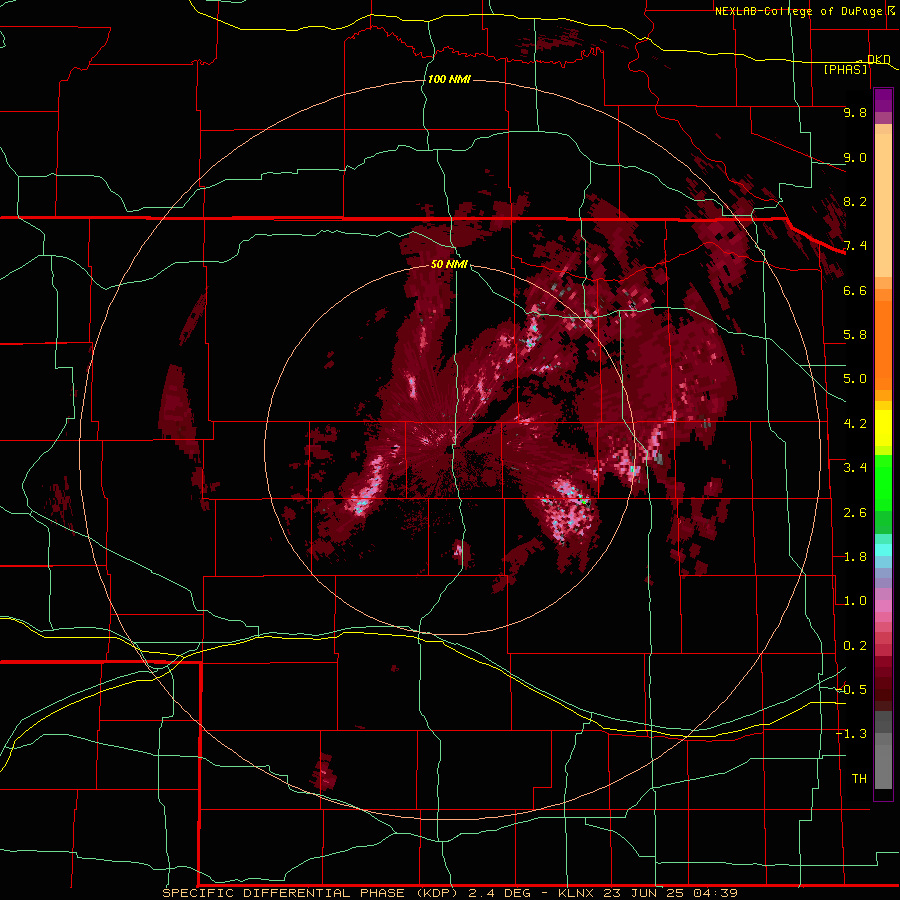Image resolution: width=900 pixels, height=900 pixels.
Task: Click the 1.0 legend value
Action: click(855, 601)
